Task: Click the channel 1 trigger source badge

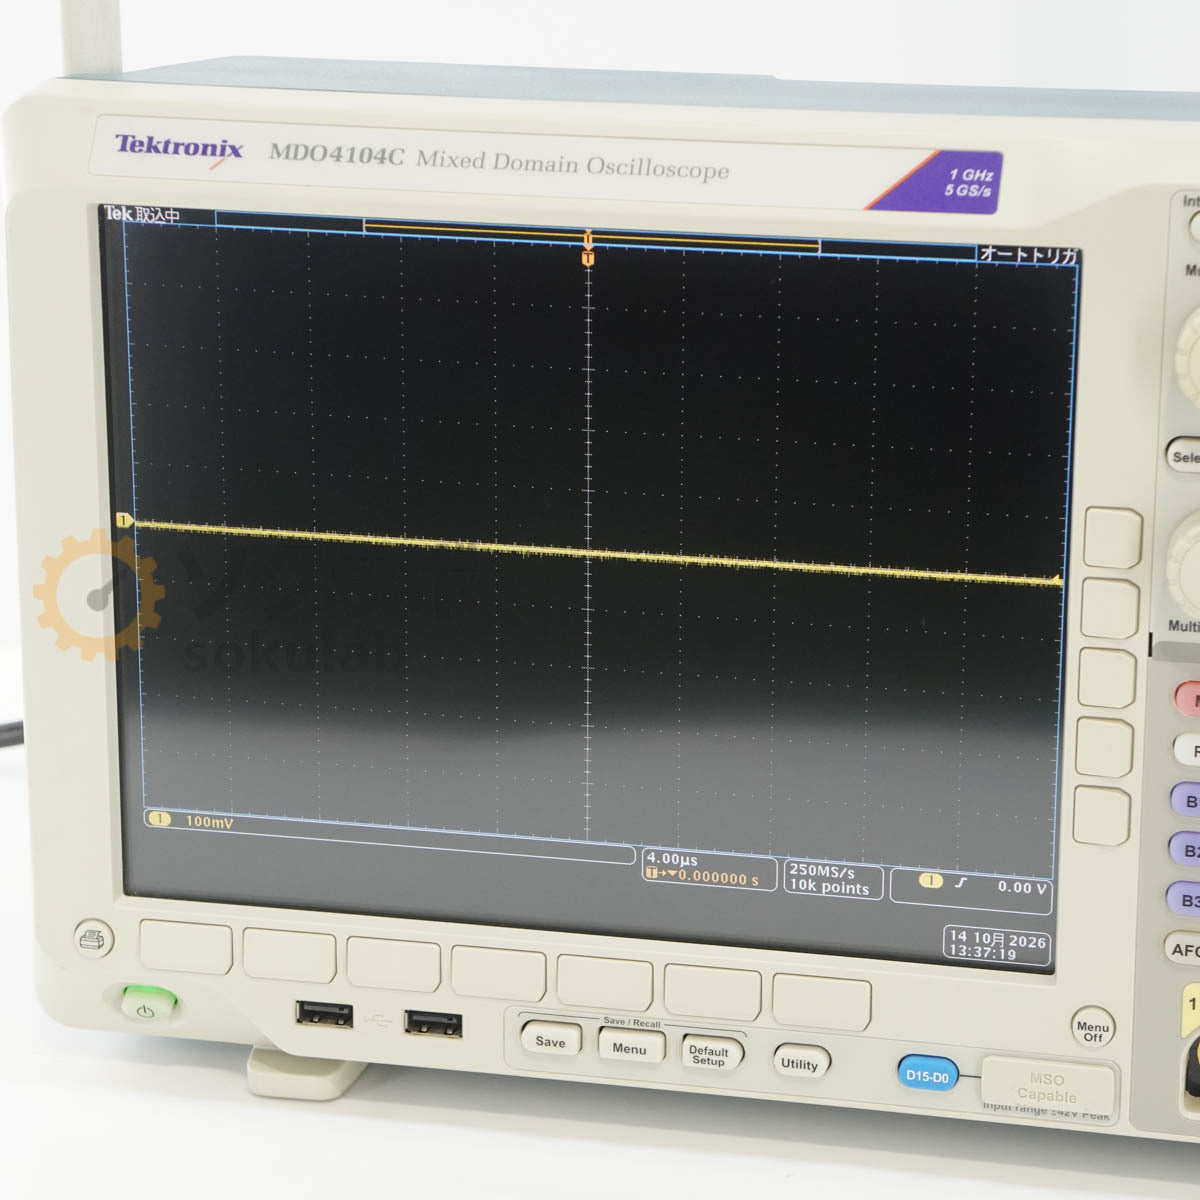Action: [931, 881]
